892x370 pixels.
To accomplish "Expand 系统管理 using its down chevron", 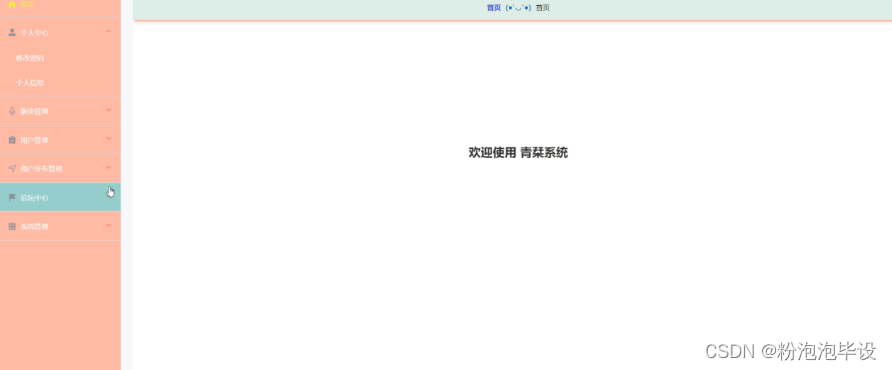I will tap(109, 225).
